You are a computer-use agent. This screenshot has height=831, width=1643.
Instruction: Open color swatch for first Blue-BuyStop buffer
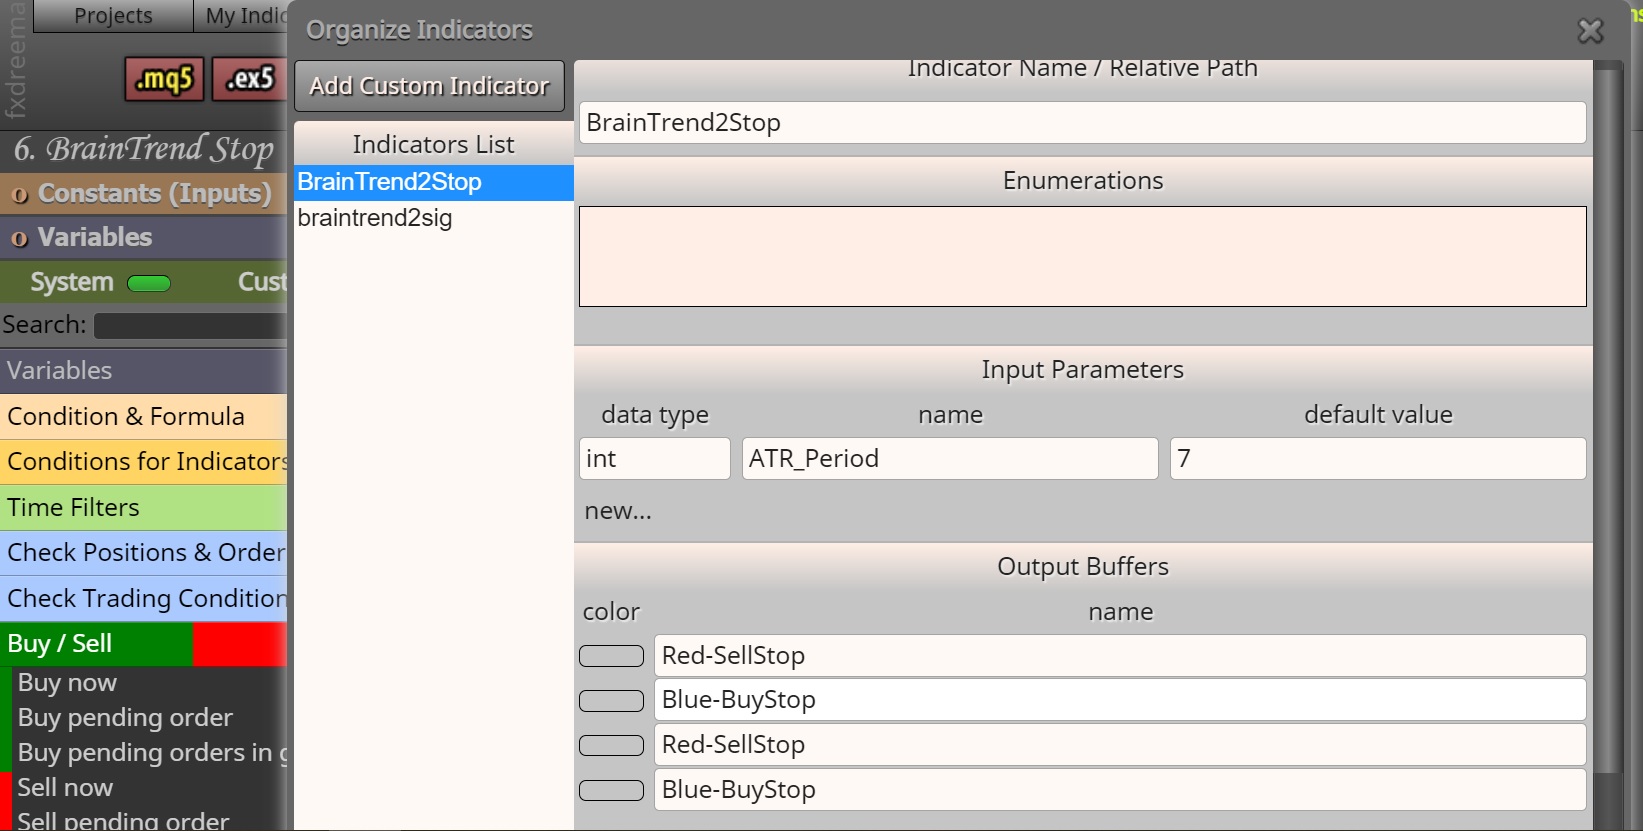[611, 700]
